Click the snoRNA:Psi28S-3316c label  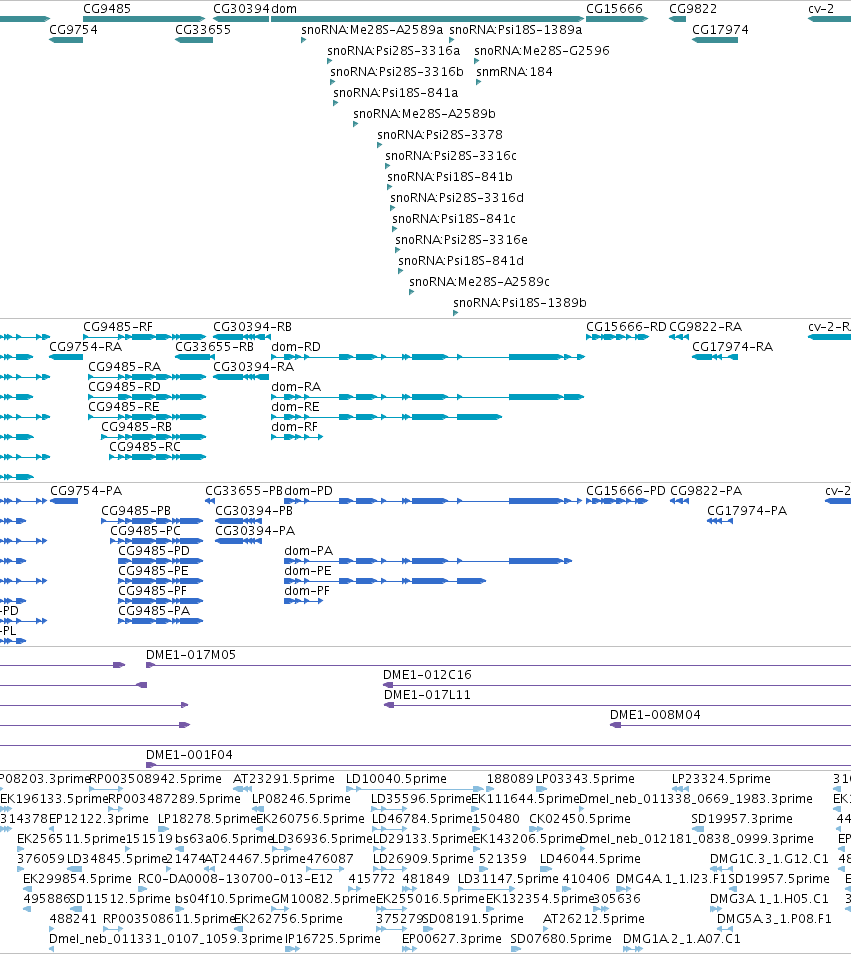pos(451,155)
